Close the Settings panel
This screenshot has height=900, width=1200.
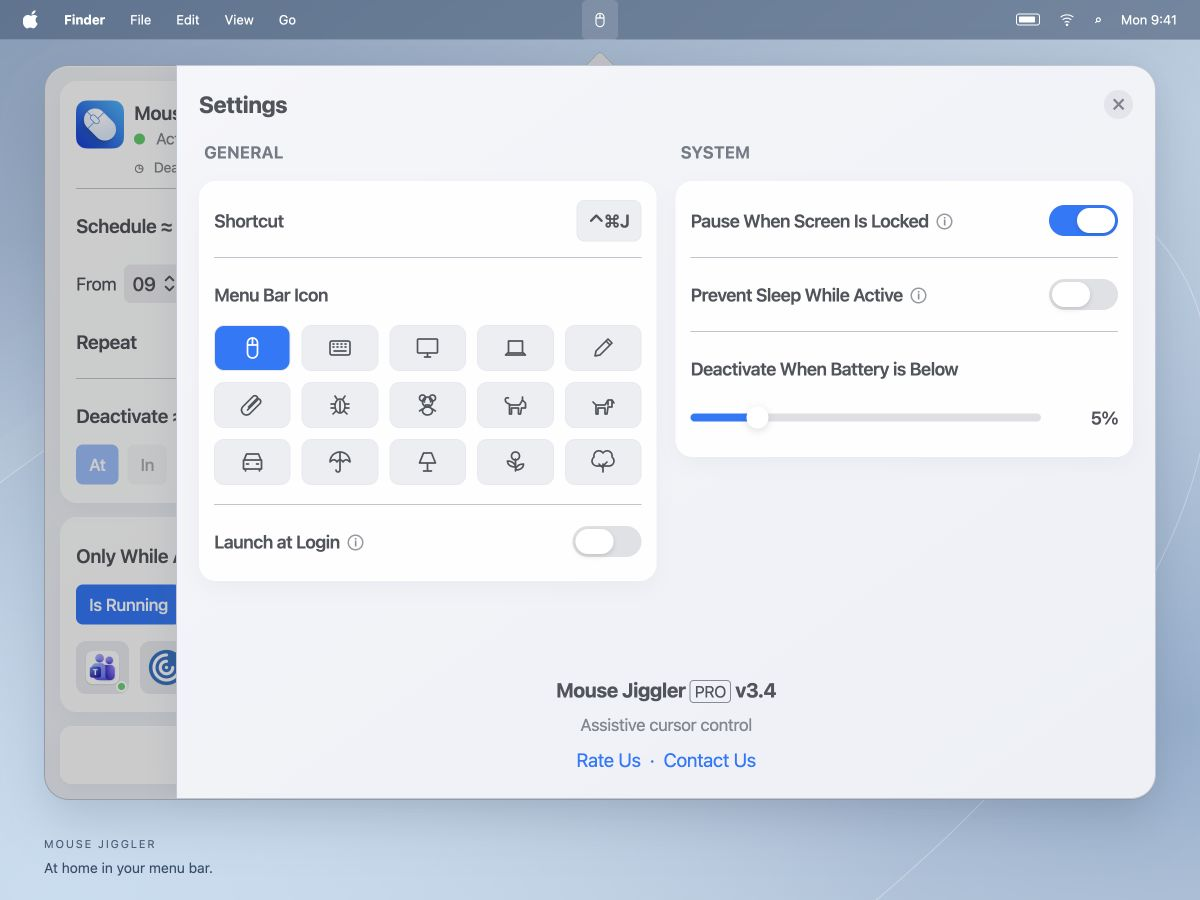(x=1118, y=105)
